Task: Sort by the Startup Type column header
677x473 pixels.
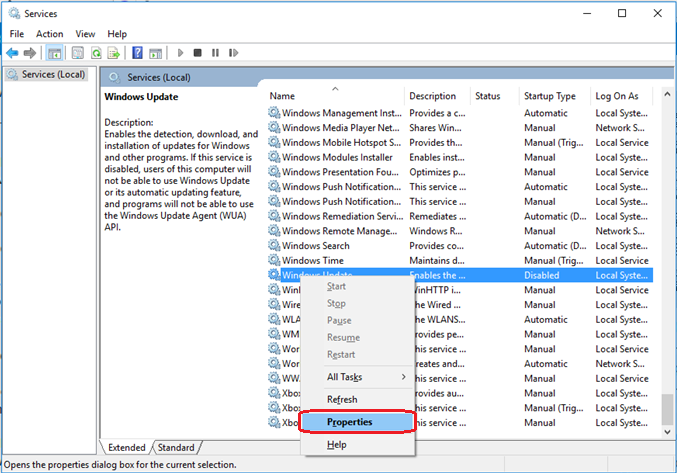Action: 554,96
